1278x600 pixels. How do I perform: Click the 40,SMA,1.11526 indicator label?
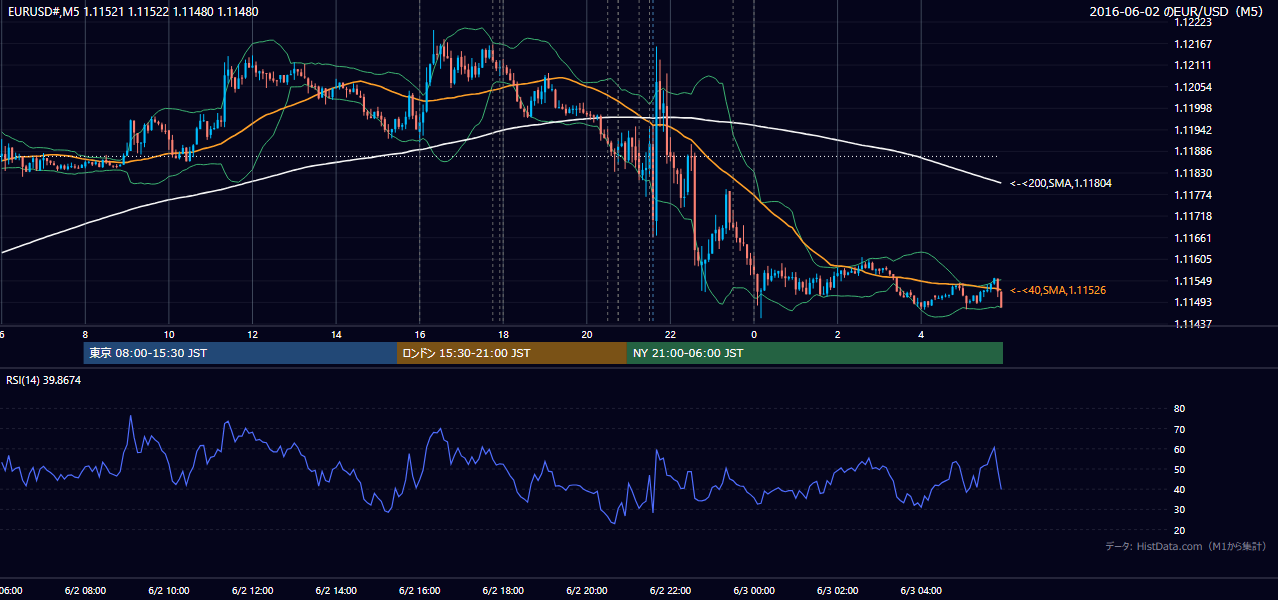(x=1058, y=290)
